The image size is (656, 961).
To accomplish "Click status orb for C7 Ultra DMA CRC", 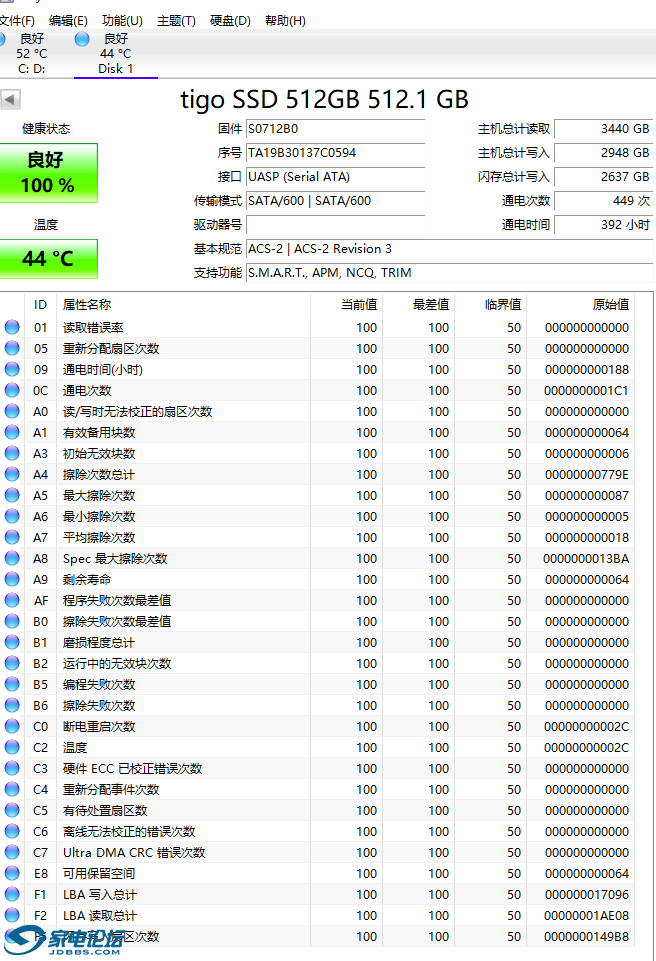I will coord(12,852).
